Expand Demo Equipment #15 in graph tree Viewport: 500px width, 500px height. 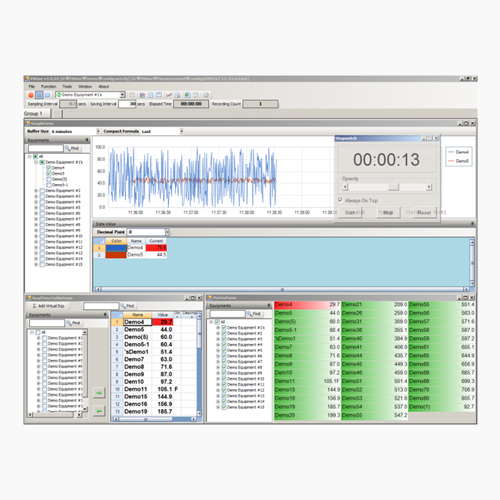pyautogui.click(x=36, y=264)
